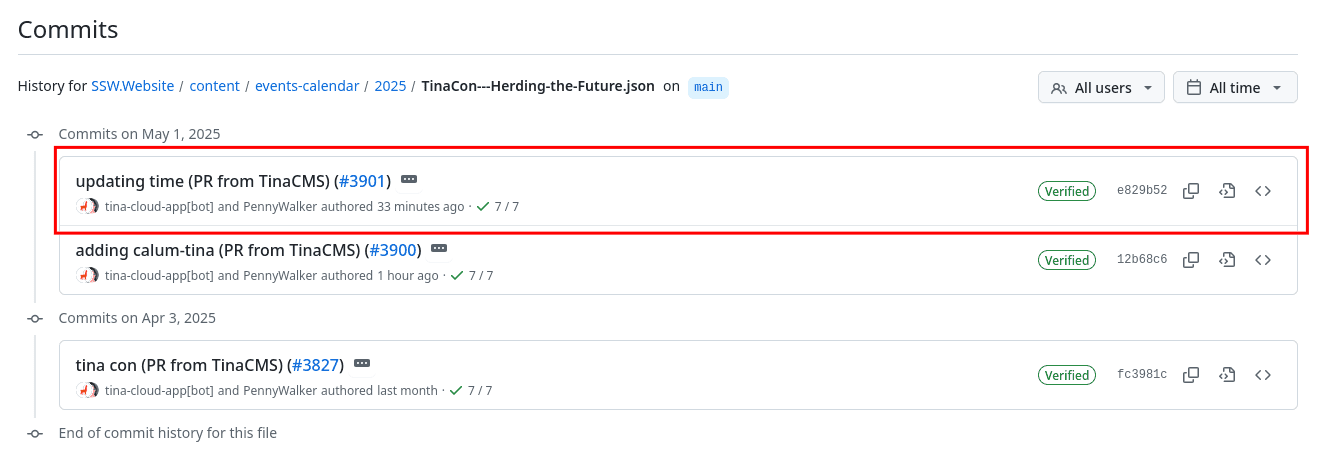Copy full SHA for commit fc3981c
Screen dimensions: 1327x476
[1191, 375]
